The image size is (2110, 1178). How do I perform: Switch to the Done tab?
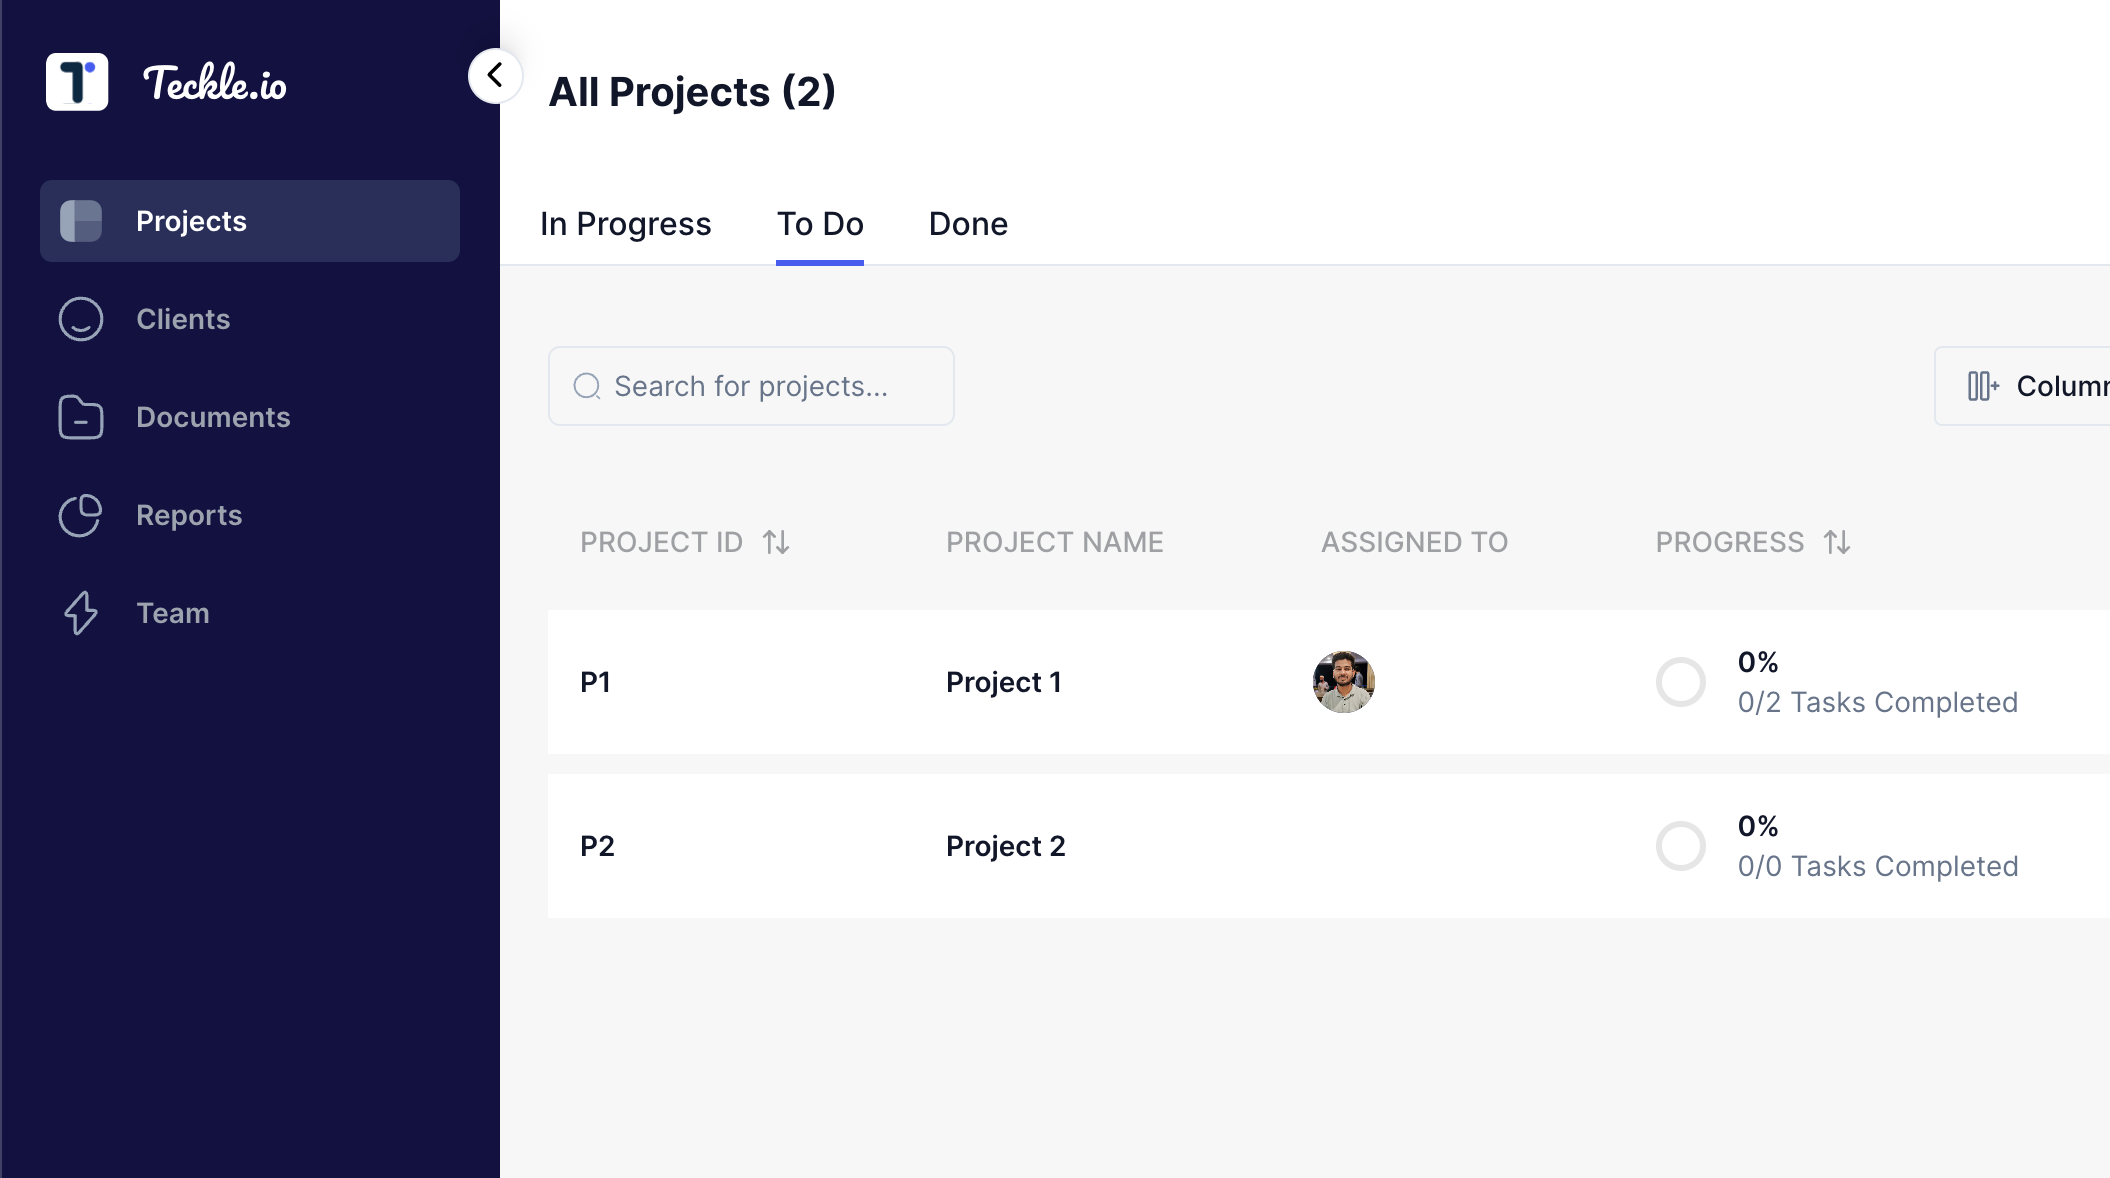click(968, 224)
